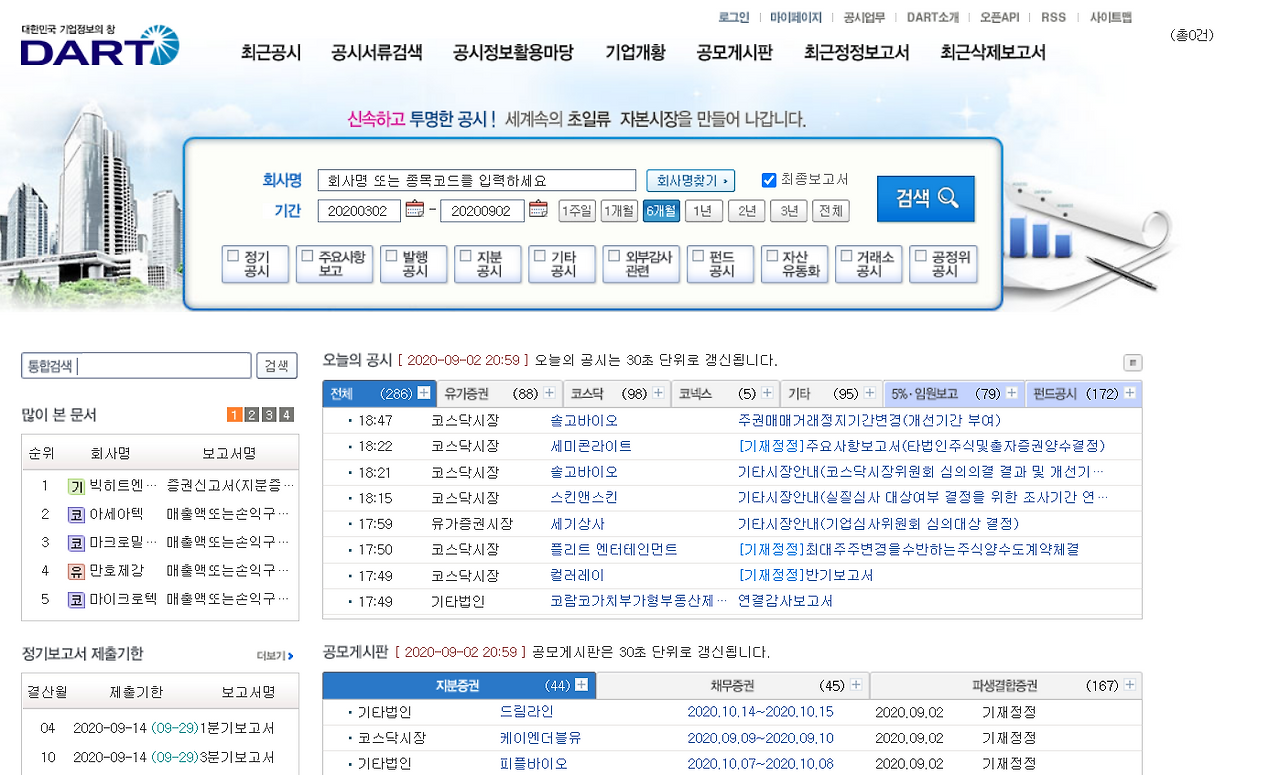This screenshot has width=1280, height=775.
Task: Check the 발행공시 checkbox
Action: pyautogui.click(x=391, y=256)
